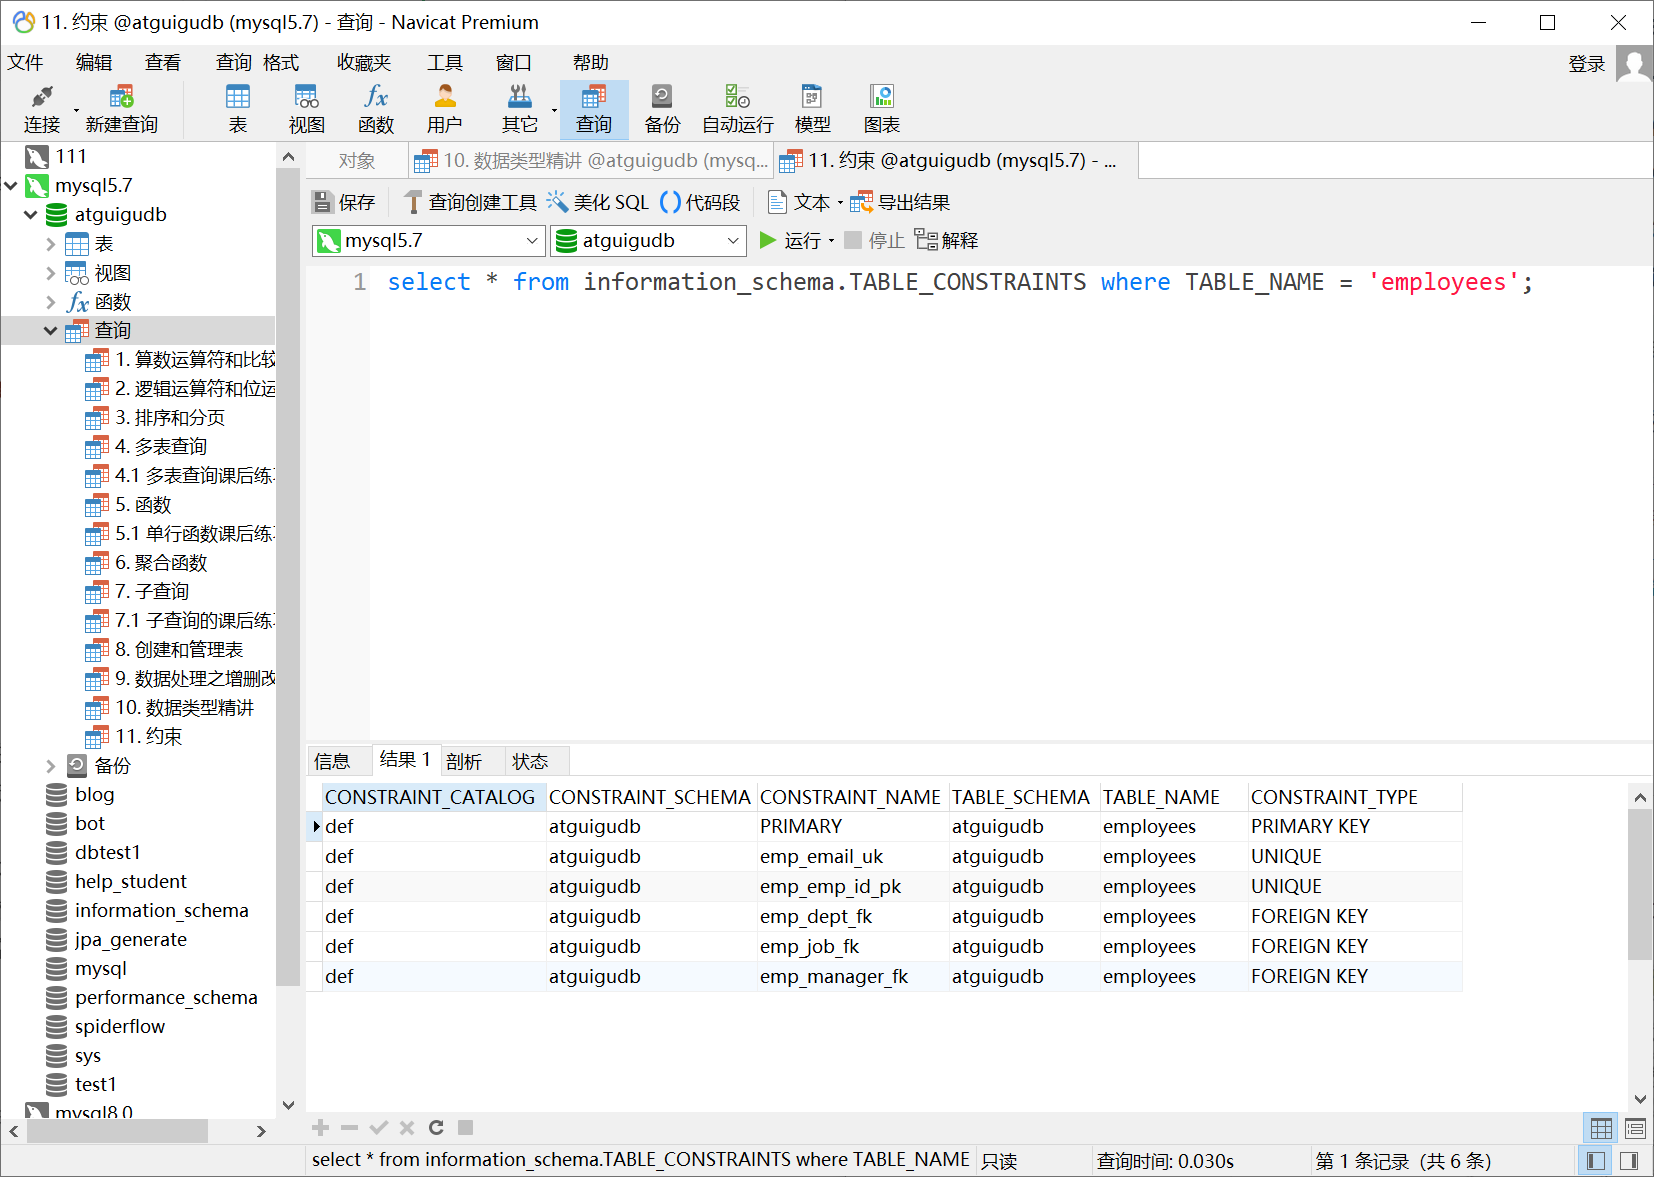Beautify SQL with 美化 SQL
Image resolution: width=1654 pixels, height=1177 pixels.
tap(598, 202)
